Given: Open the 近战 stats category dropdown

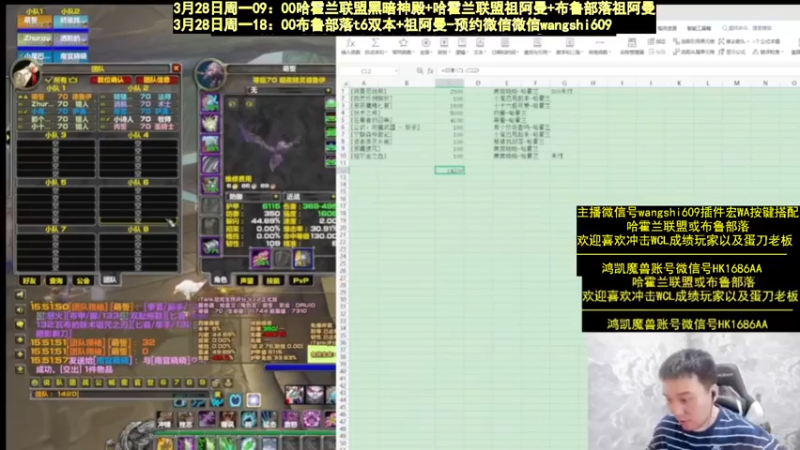Looking at the screenshot, I should [310, 197].
